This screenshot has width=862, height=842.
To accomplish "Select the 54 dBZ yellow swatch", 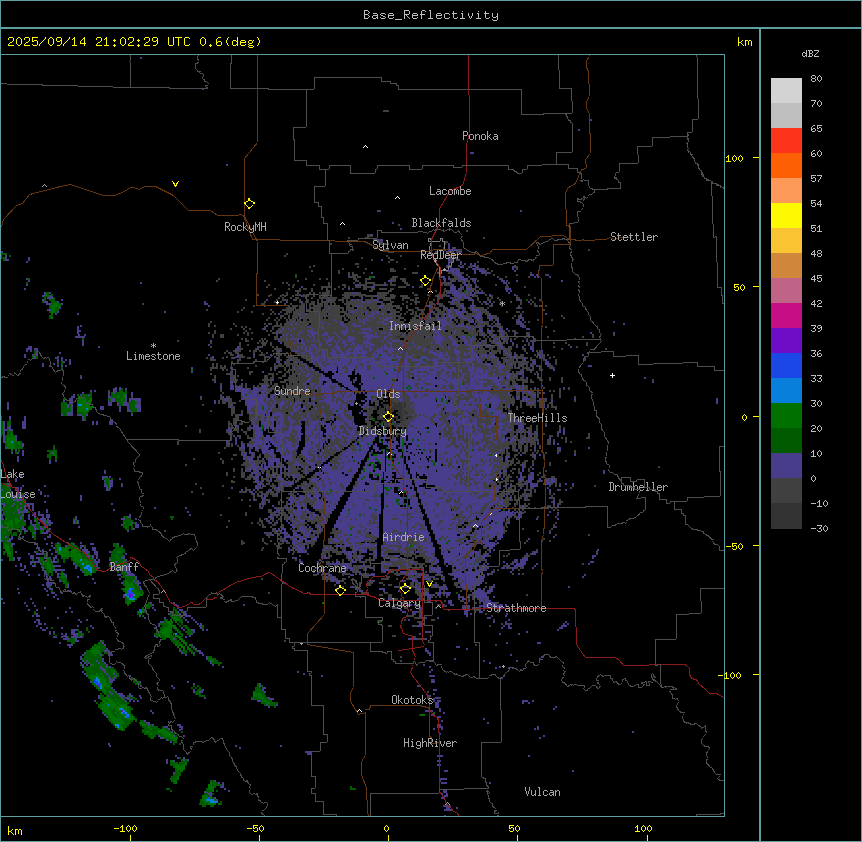I will (786, 215).
